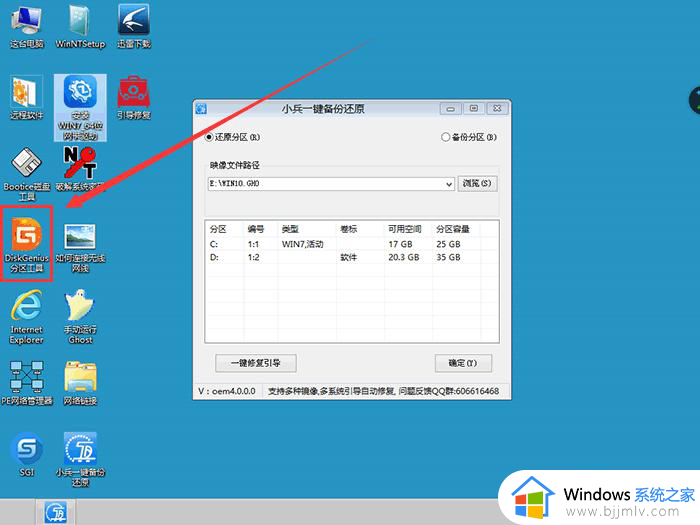Click the 类型 column header
This screenshot has height=525, width=700.
pos(290,229)
